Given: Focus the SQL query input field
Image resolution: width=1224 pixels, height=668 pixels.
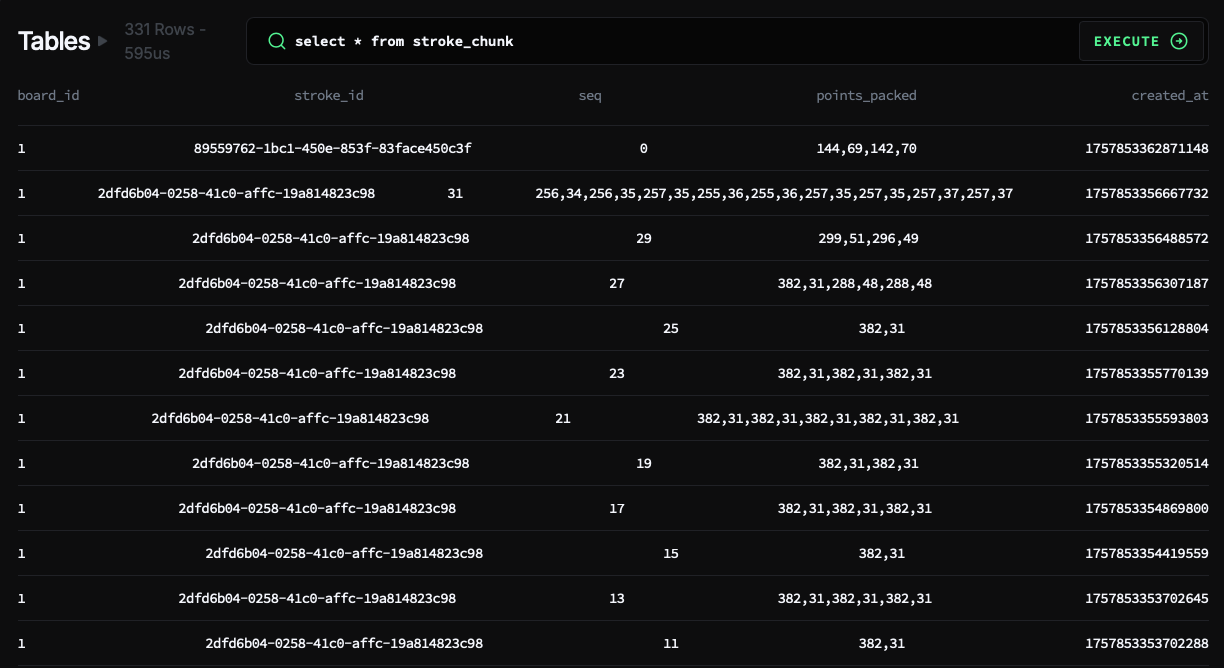Looking at the screenshot, I should 680,41.
